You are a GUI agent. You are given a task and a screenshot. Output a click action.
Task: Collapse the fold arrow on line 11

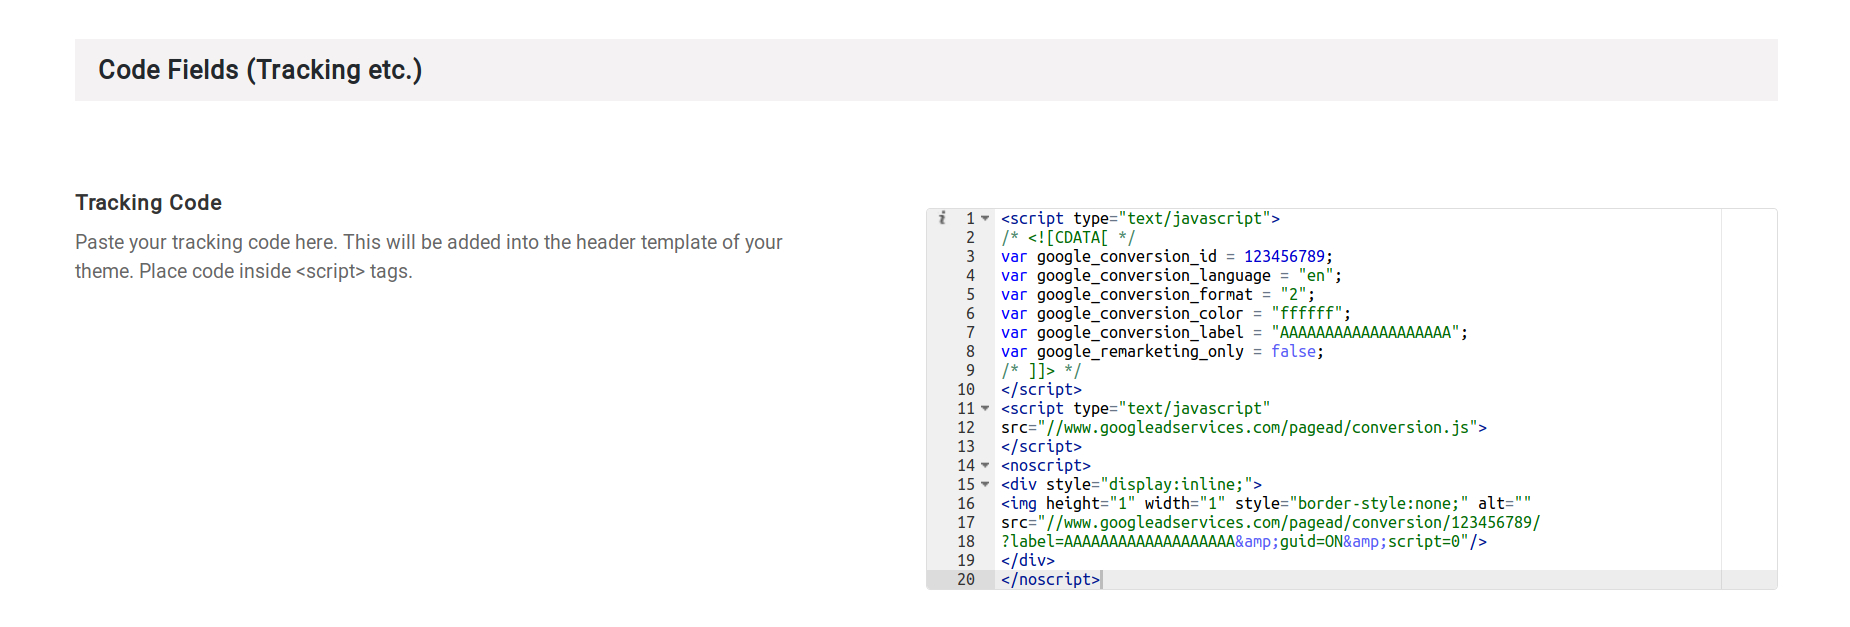coord(985,408)
